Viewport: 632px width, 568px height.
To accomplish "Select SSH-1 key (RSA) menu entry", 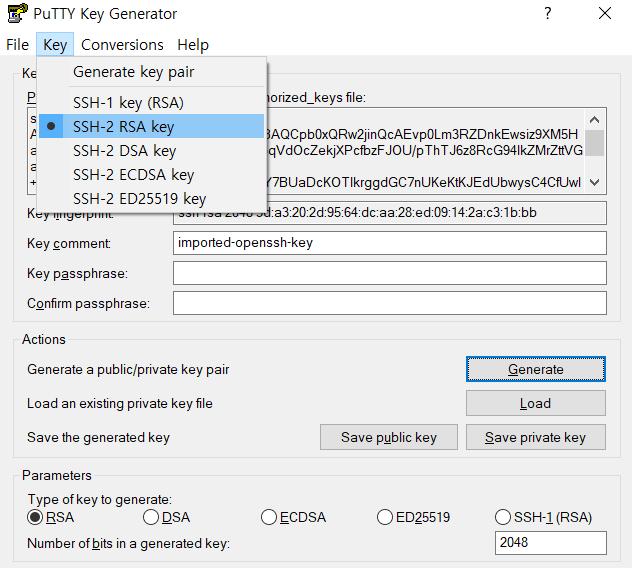I will pos(152,102).
